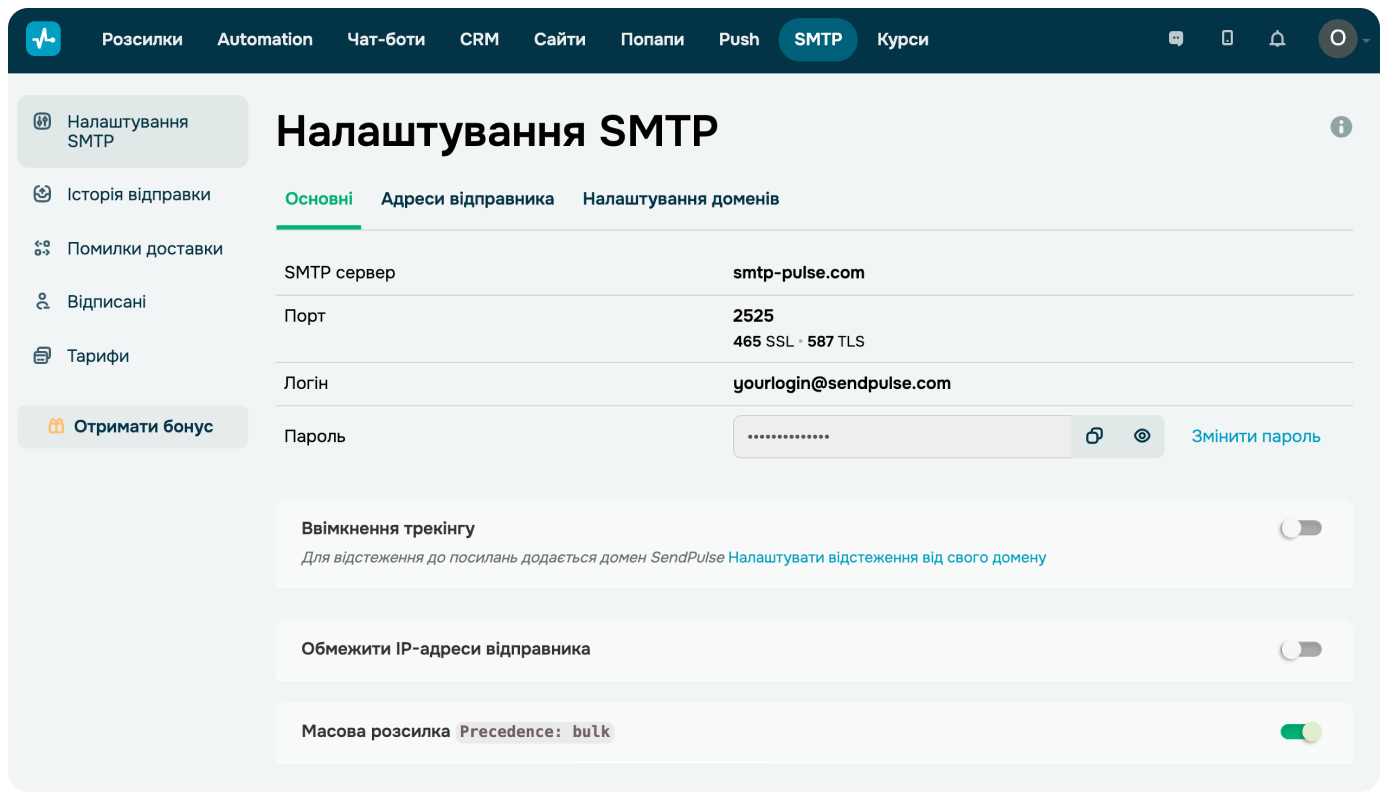Click the SMTP сервер row label
The width and height of the screenshot is (1388, 800).
[x=340, y=272]
